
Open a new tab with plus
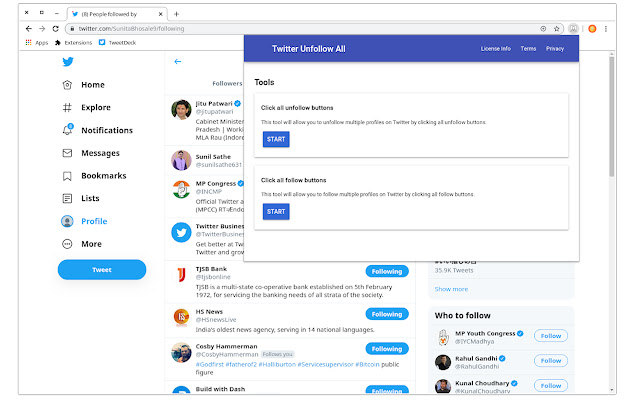click(176, 14)
